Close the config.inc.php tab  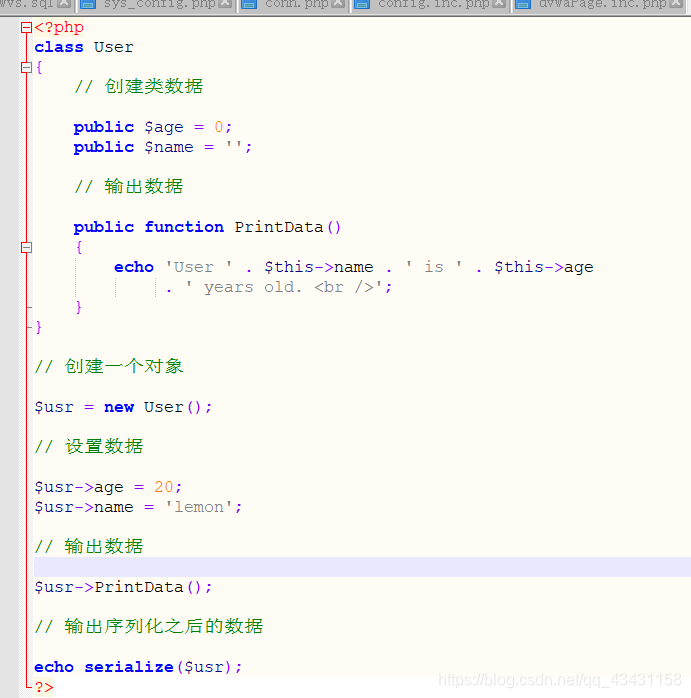pyautogui.click(x=499, y=4)
